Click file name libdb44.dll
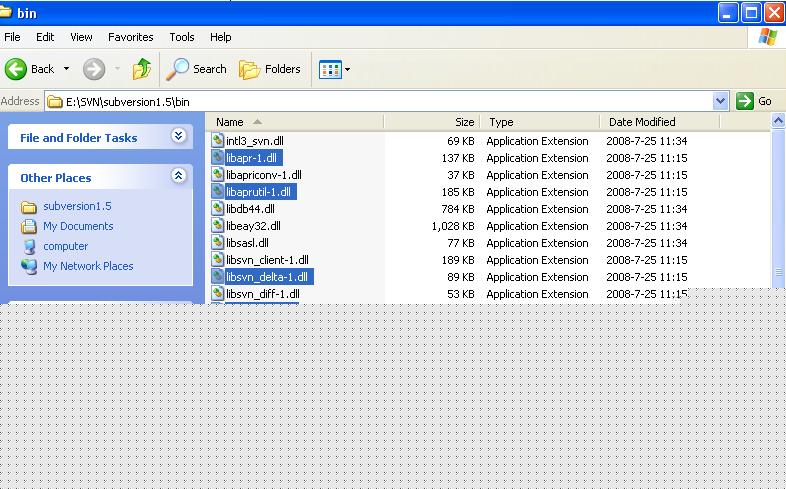Viewport: 786px width, 489px height. click(x=250, y=209)
